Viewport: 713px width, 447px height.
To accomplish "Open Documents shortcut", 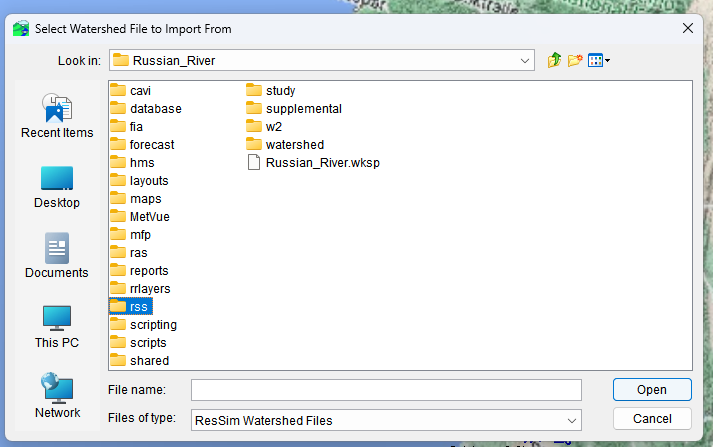I will (57, 256).
